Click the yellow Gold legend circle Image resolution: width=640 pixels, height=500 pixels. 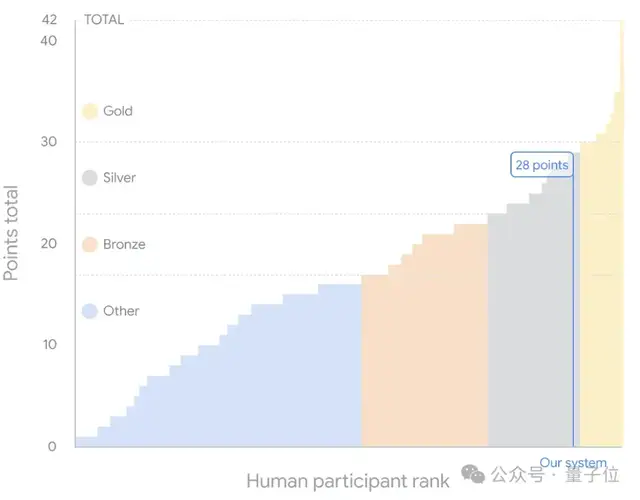coord(90,111)
